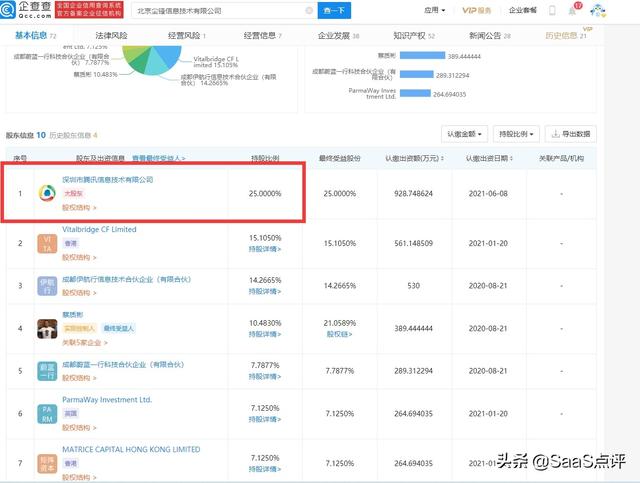Switch to the 法律风险 tab

(x=111, y=36)
